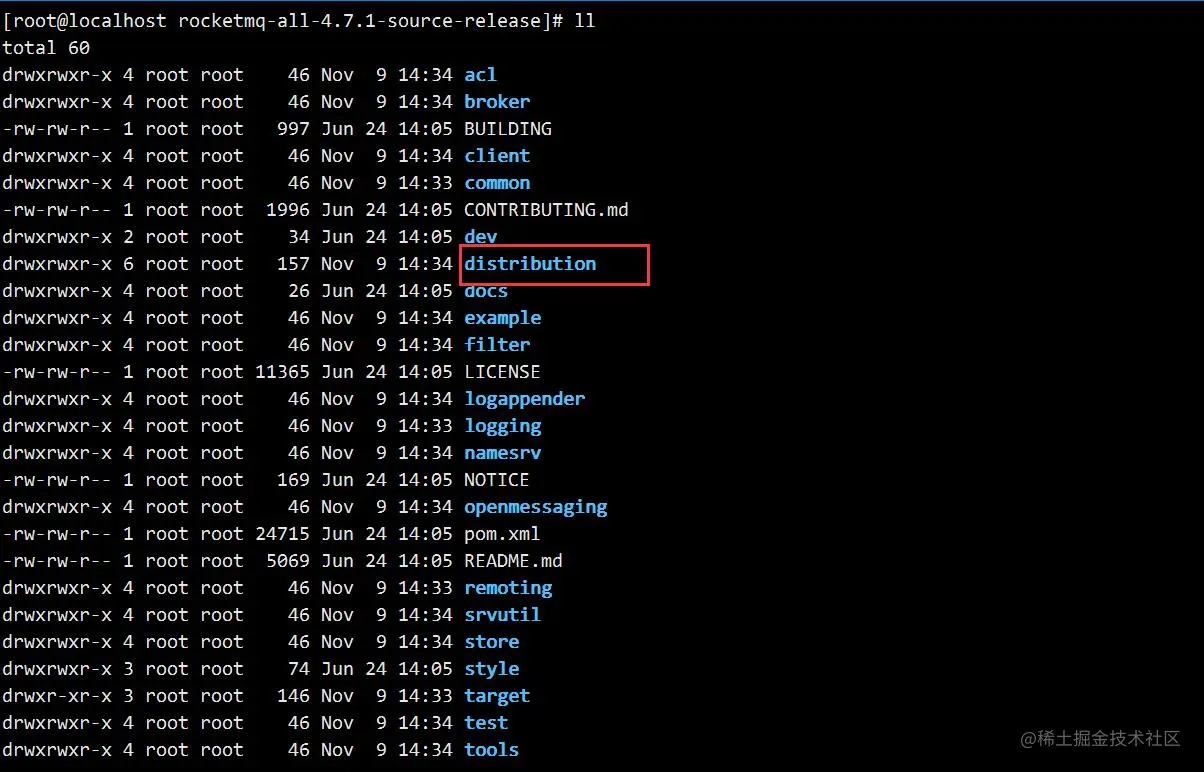Select the distribution directory name

(530, 264)
